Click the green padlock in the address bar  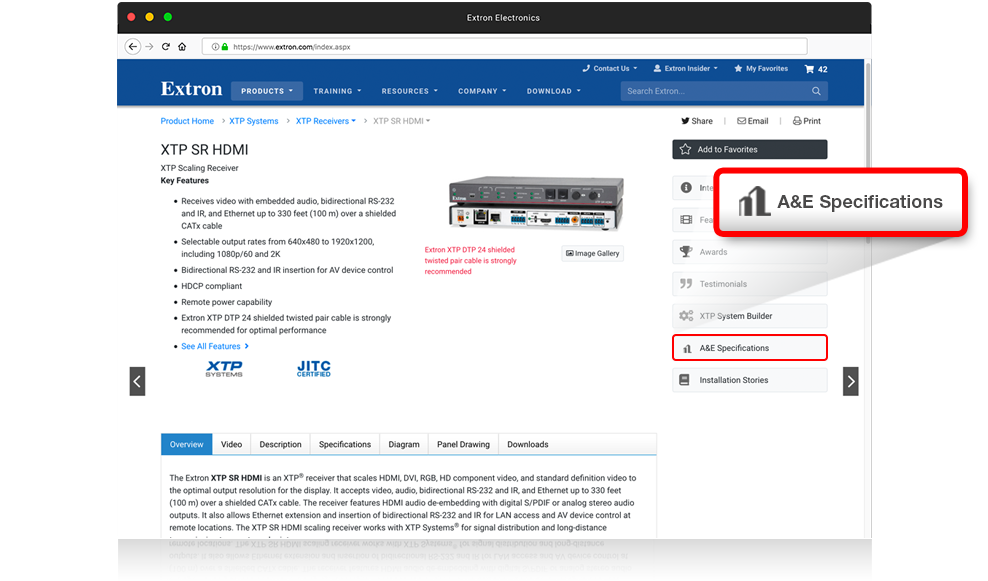tap(225, 47)
